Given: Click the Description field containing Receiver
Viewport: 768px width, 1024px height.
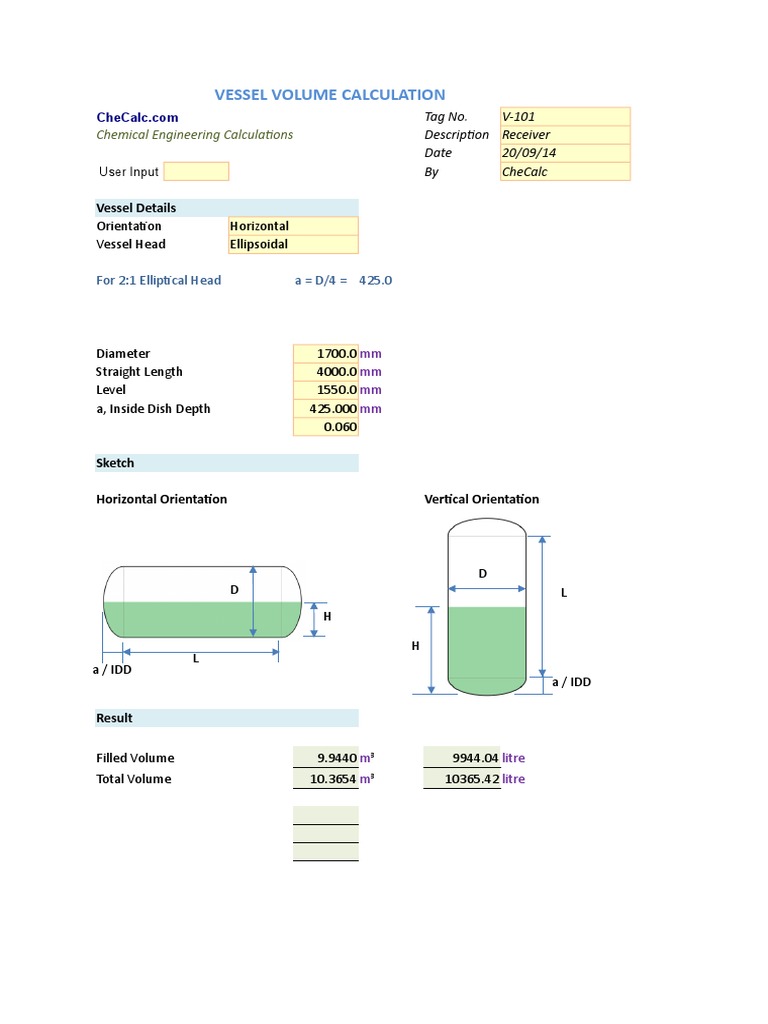Looking at the screenshot, I should [x=565, y=135].
